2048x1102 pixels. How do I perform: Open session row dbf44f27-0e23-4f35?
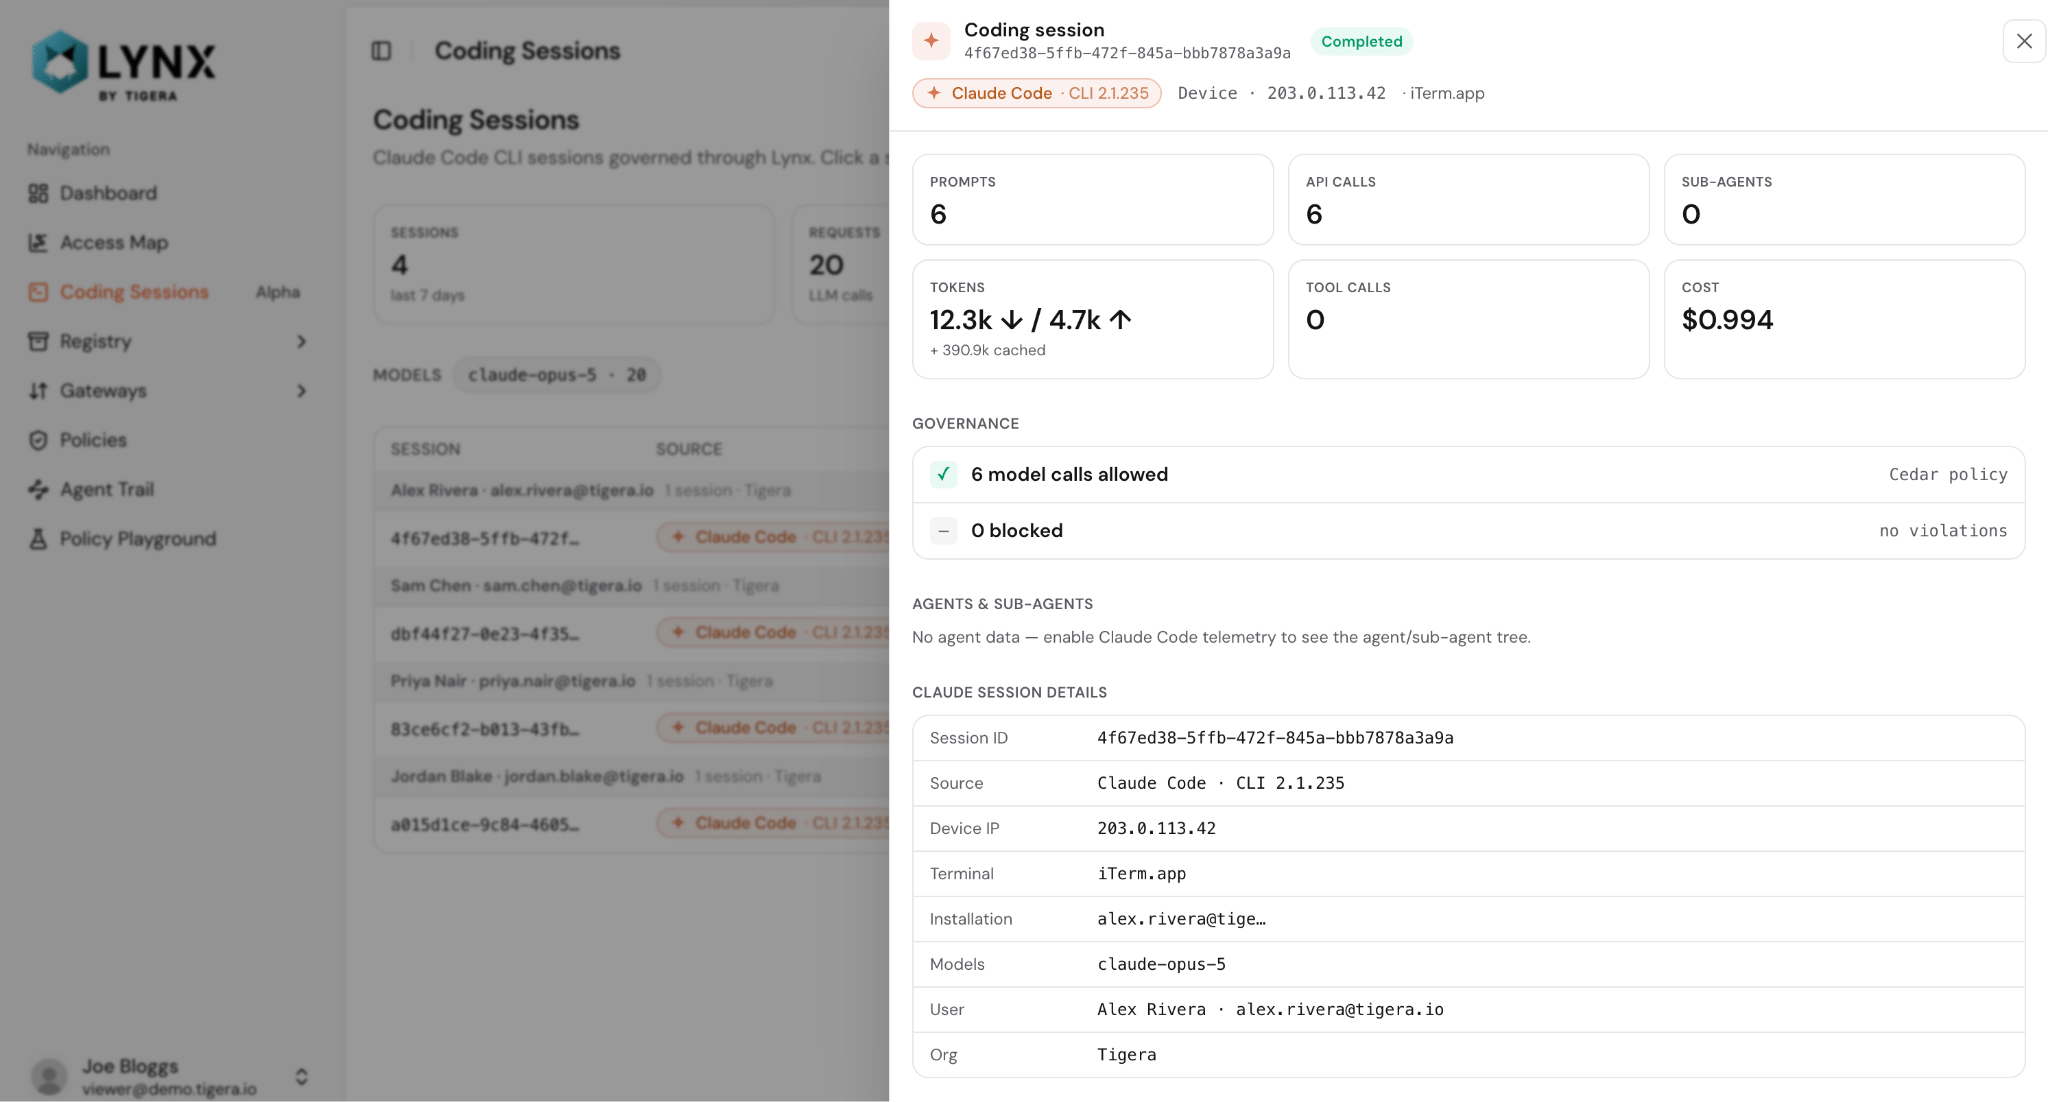tap(631, 633)
